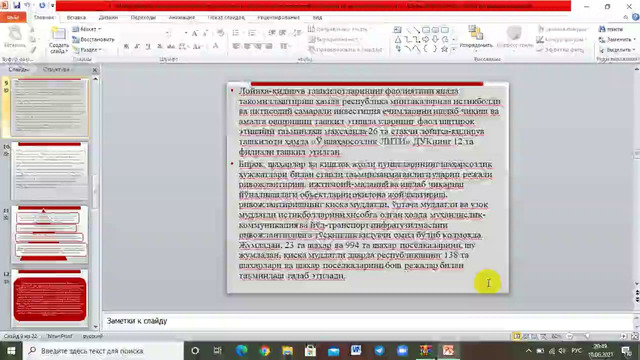Pick the font color button
This screenshot has width=640, height=360.
point(216,47)
